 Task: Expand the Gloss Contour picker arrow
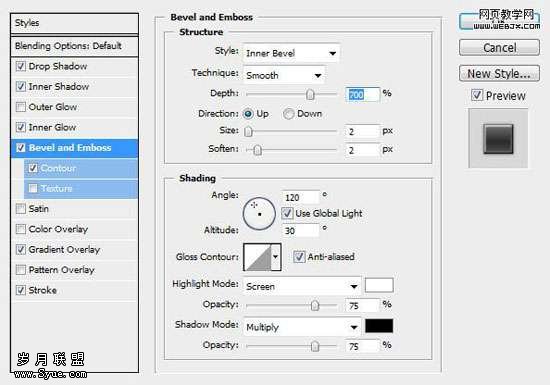[x=276, y=257]
